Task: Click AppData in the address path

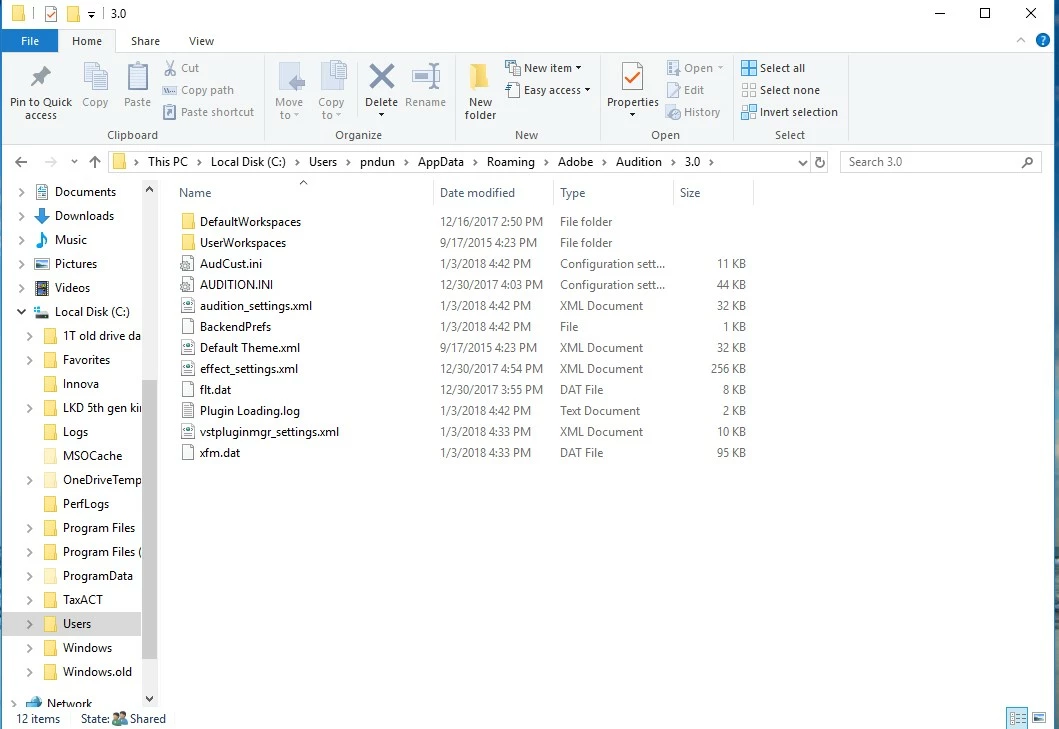Action: tap(441, 162)
